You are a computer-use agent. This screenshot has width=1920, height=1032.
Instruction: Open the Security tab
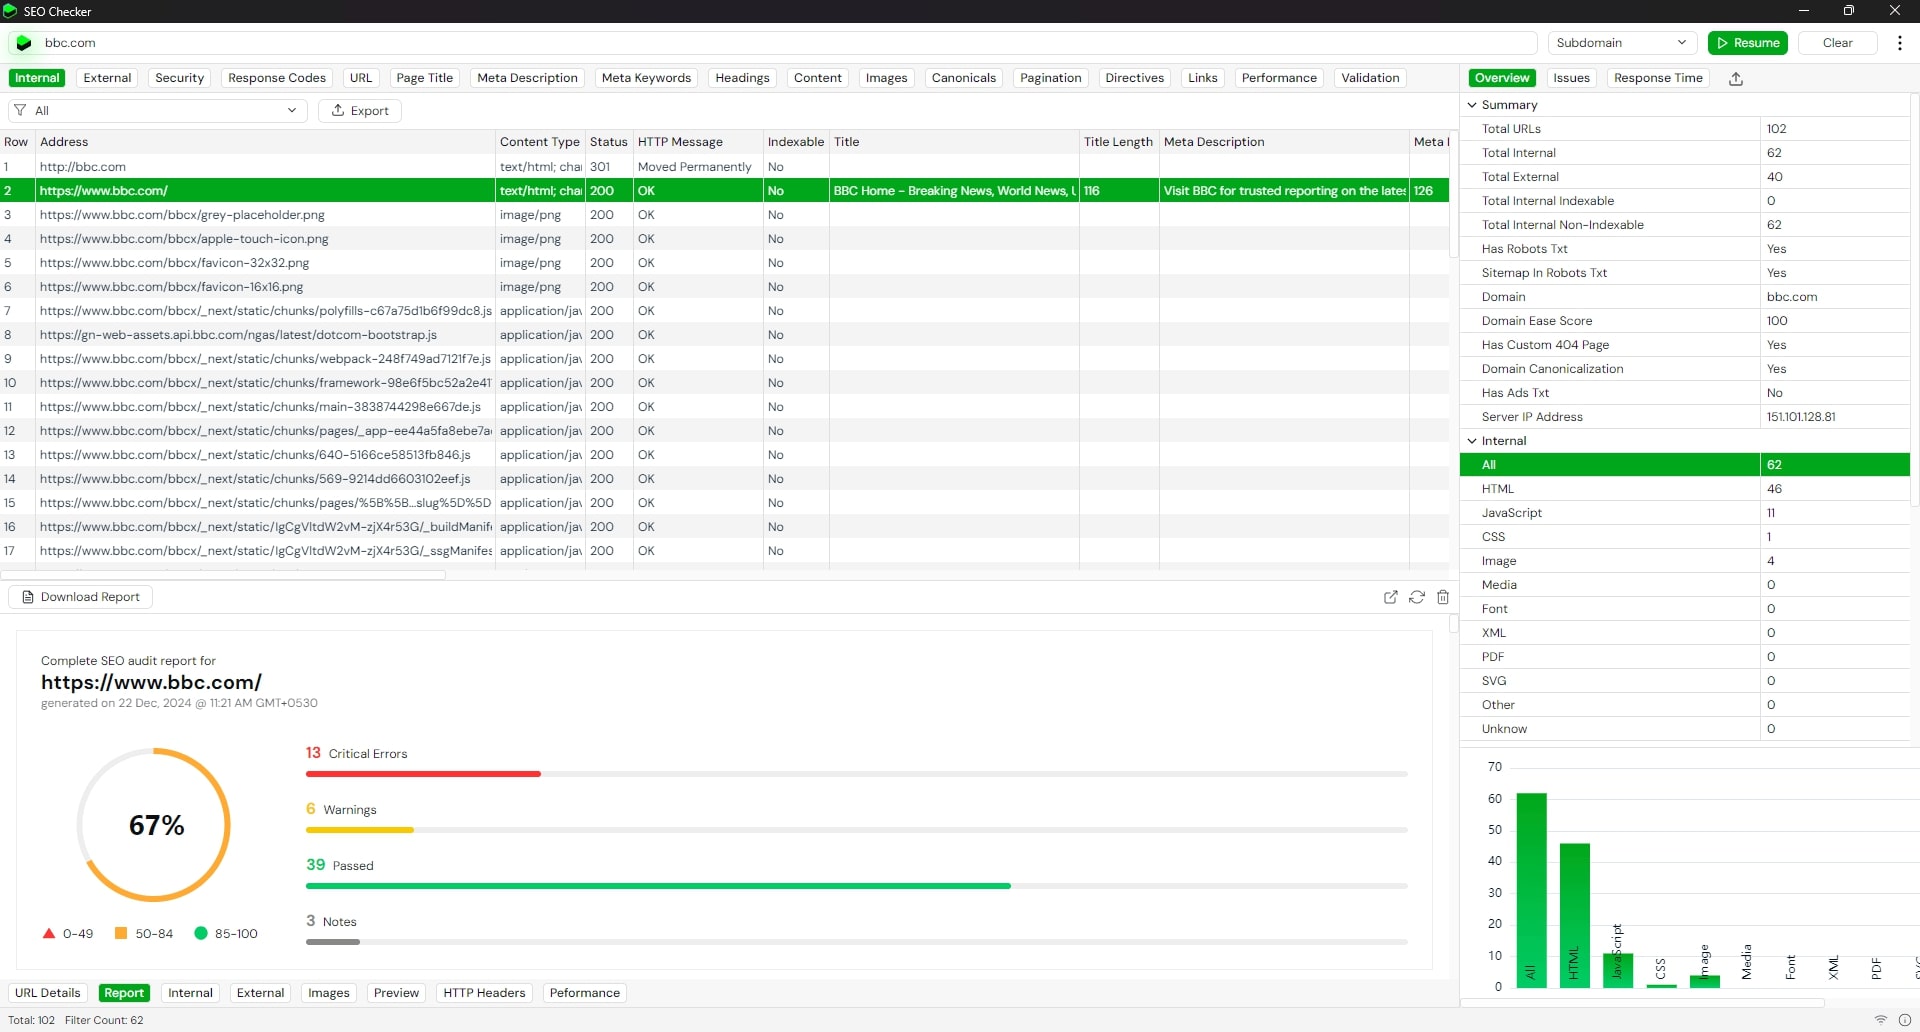pyautogui.click(x=179, y=78)
